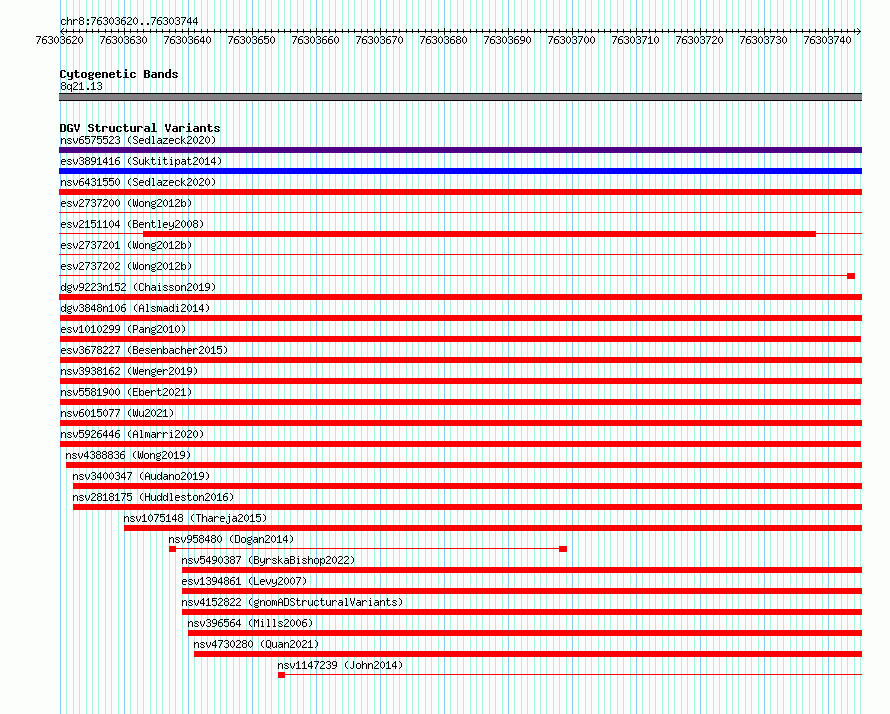The image size is (890, 714).
Task: Open nsv6015077 (Wu2021) variant label
Action: tap(117, 413)
